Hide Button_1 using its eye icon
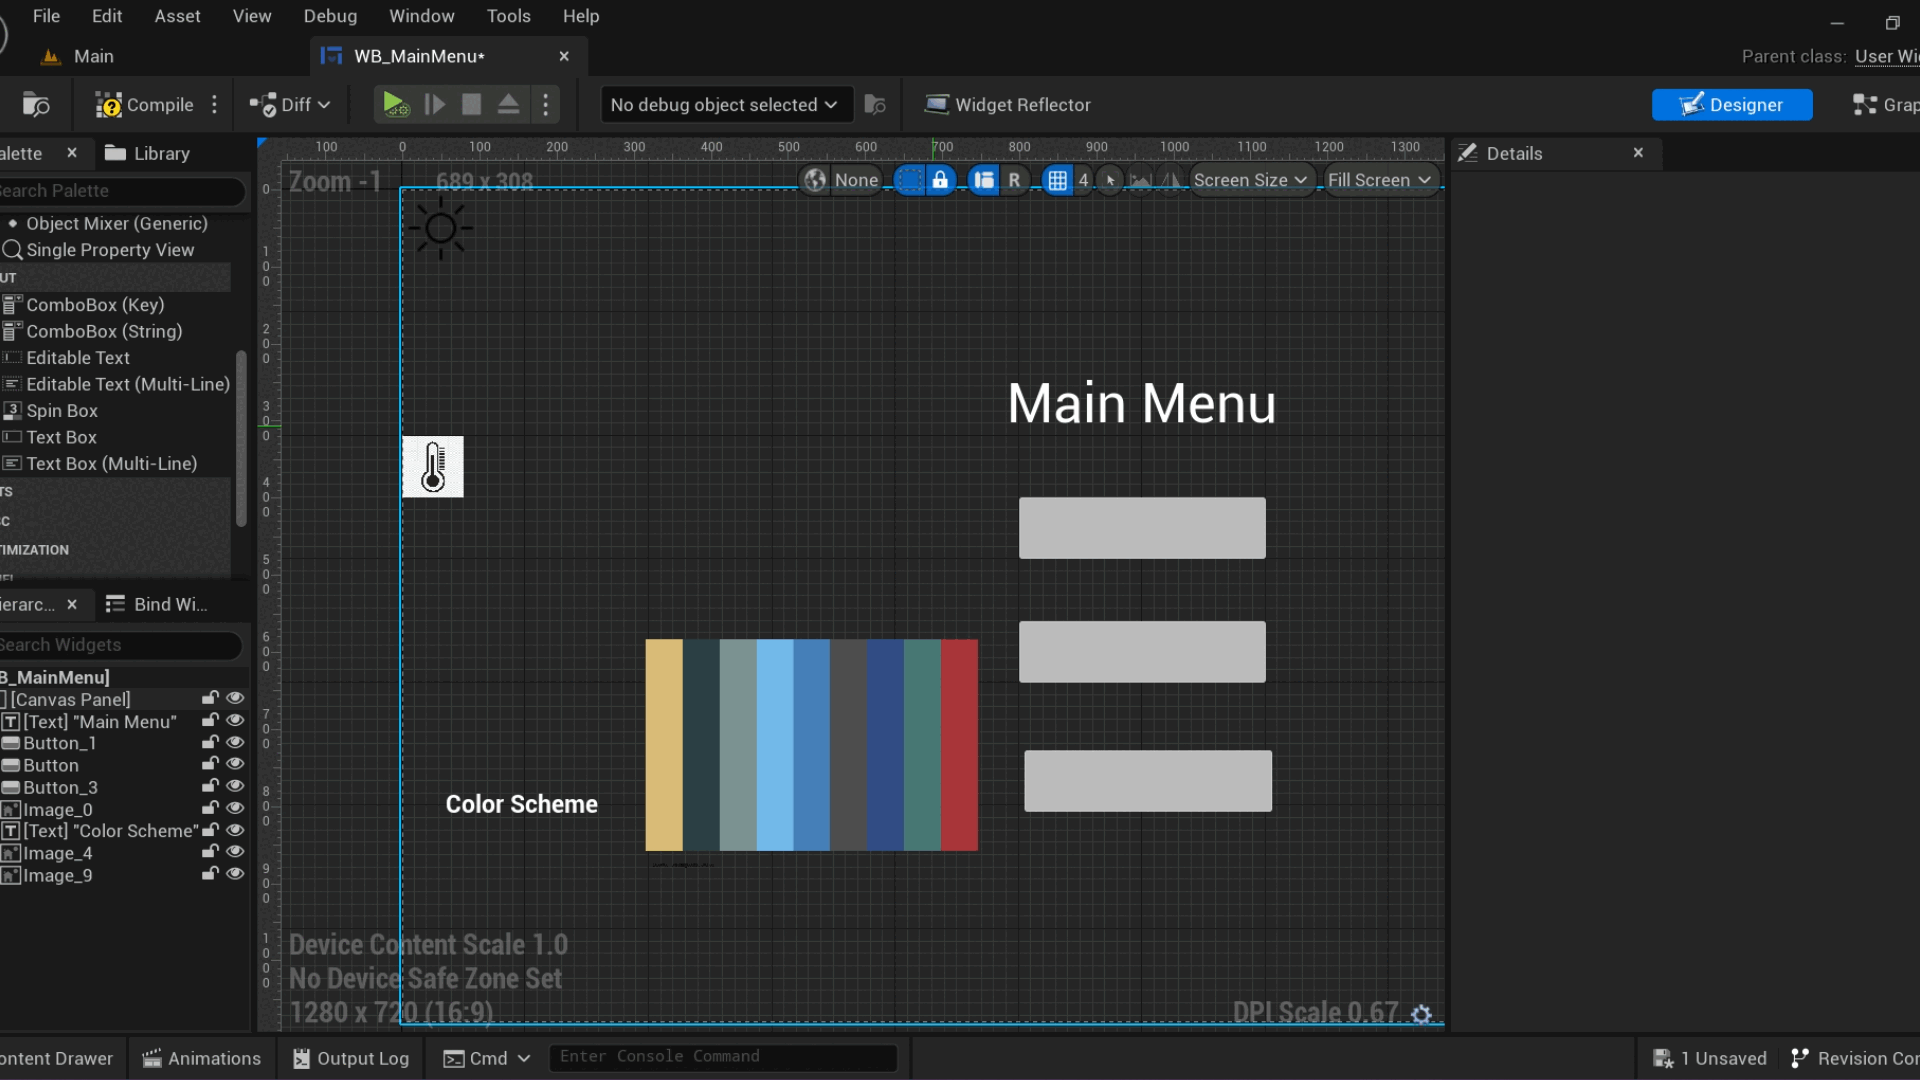Image resolution: width=1920 pixels, height=1080 pixels. coord(235,743)
